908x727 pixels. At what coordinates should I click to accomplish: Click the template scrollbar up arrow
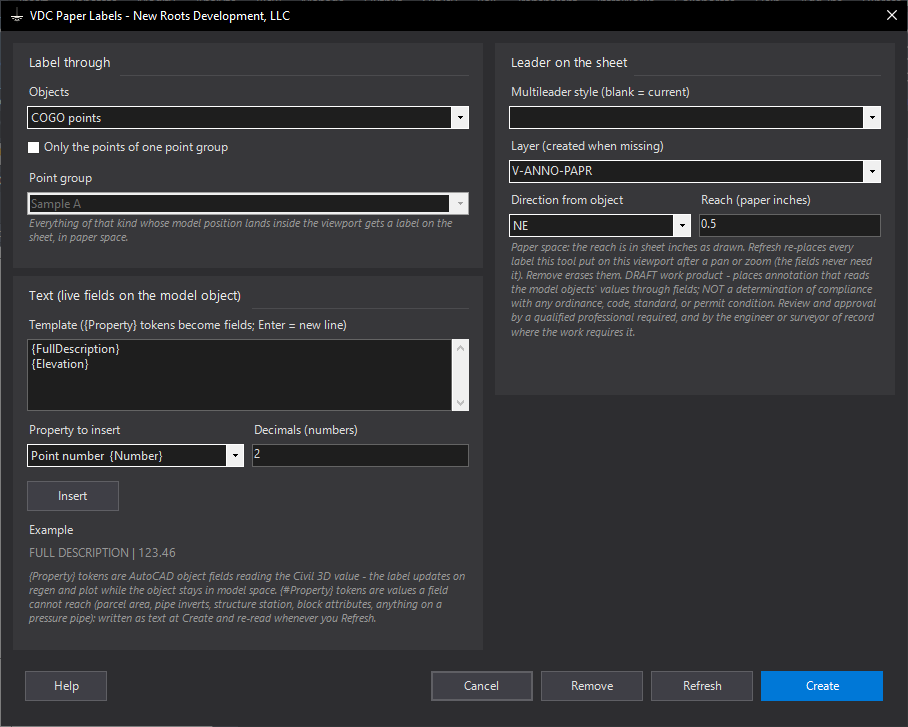tap(460, 348)
